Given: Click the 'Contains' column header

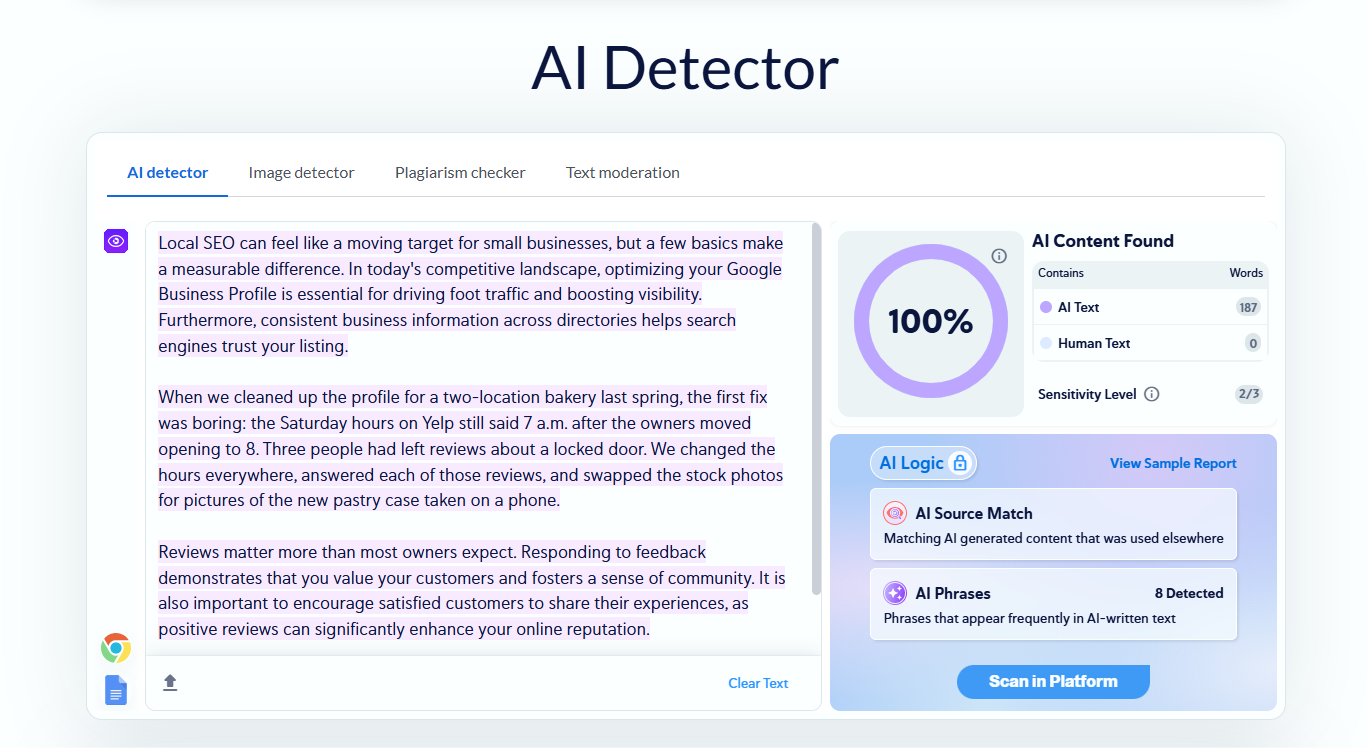Looking at the screenshot, I should [x=1061, y=273].
